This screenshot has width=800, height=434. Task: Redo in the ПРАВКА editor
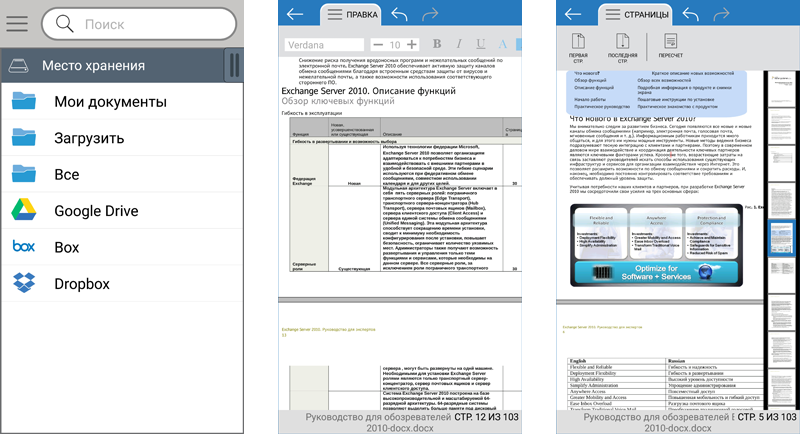pyautogui.click(x=430, y=14)
